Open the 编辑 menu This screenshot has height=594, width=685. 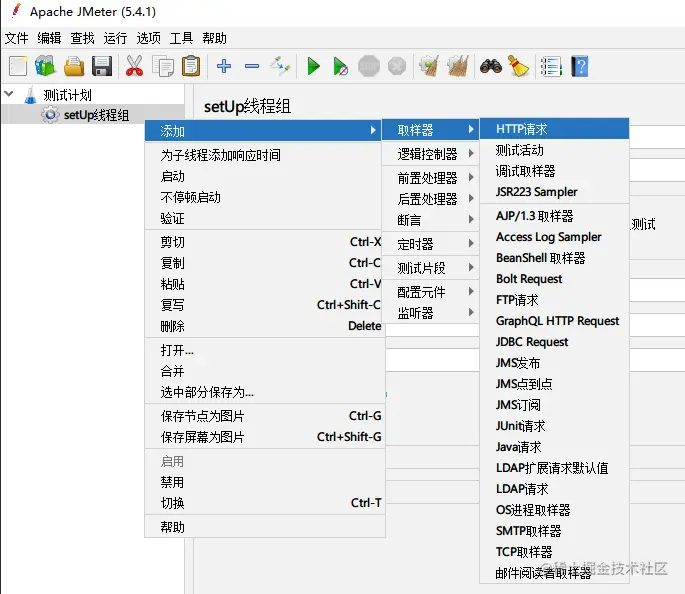coord(49,38)
